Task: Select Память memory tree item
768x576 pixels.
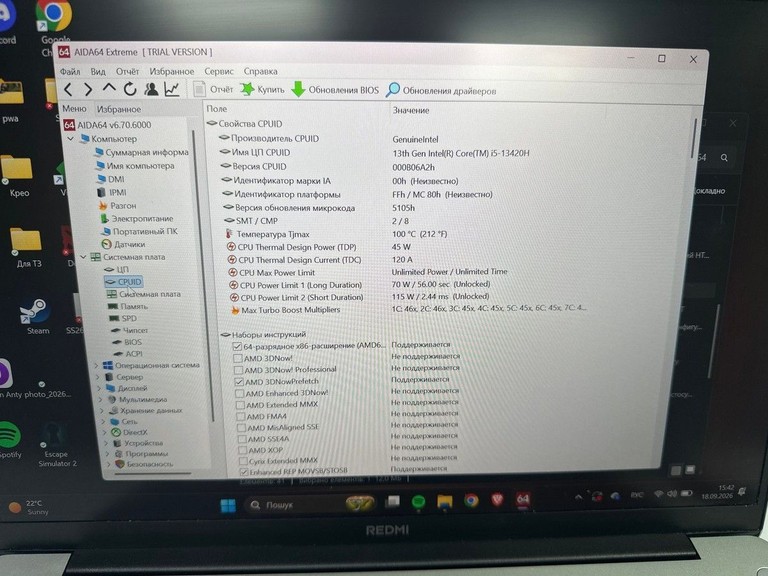Action: tap(128, 306)
